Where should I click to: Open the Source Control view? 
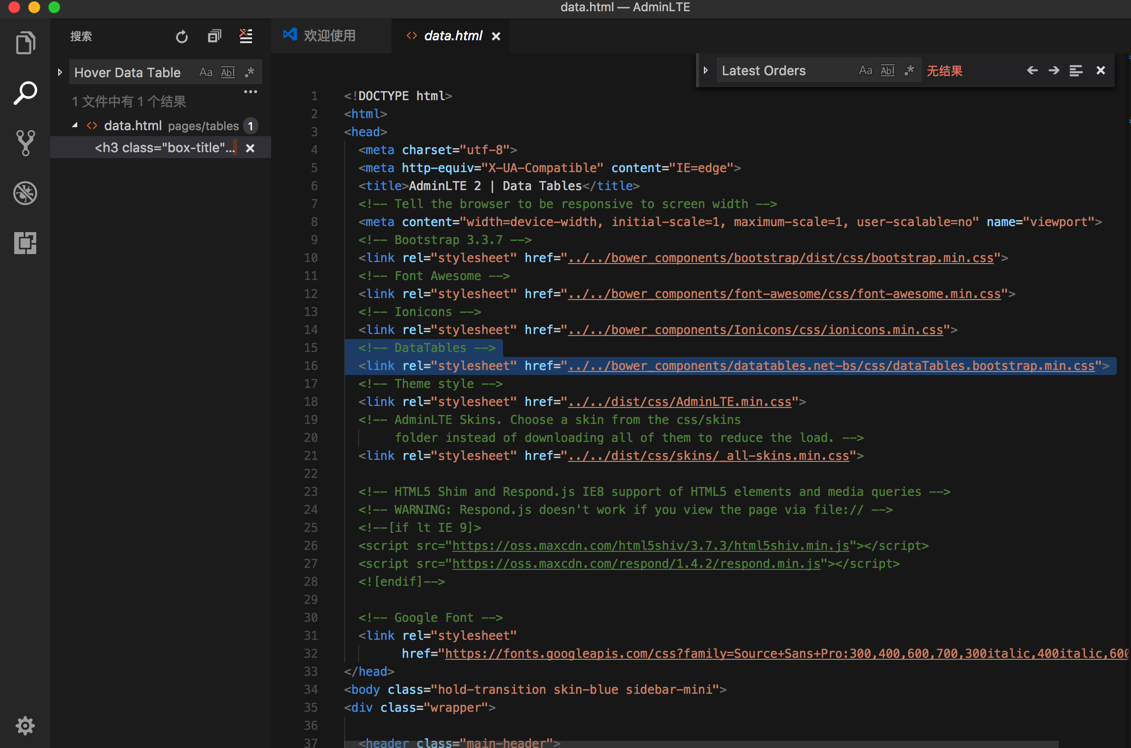(x=25, y=143)
